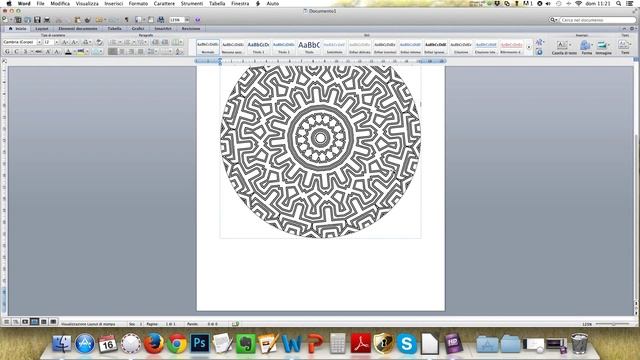Viewport: 640px width, 360px height.
Task: Open the Tabella menu in menu bar
Action: [x=217, y=3]
